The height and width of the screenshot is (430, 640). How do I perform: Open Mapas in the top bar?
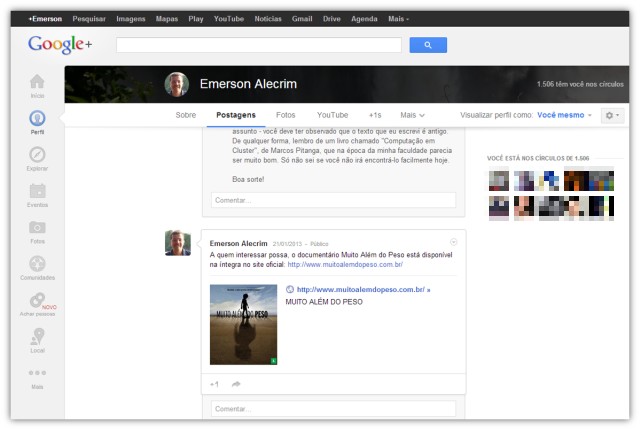167,19
